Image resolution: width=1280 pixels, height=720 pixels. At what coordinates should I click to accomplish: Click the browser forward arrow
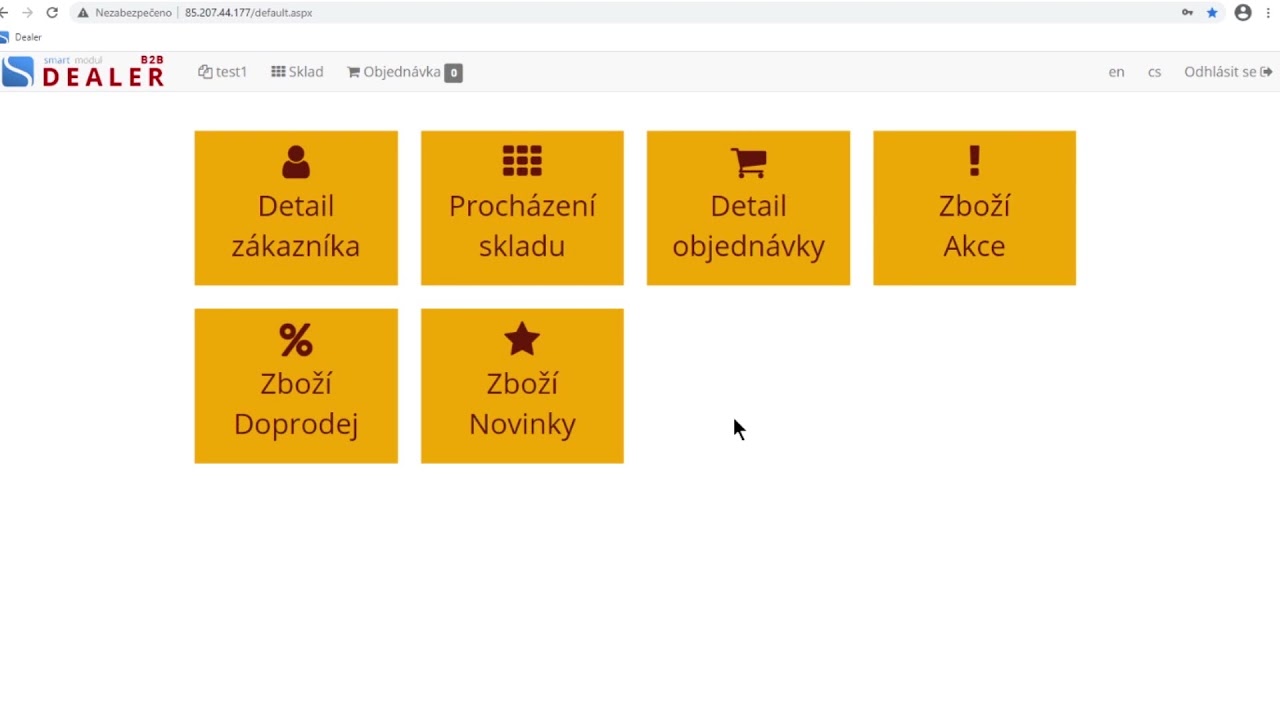[x=27, y=13]
